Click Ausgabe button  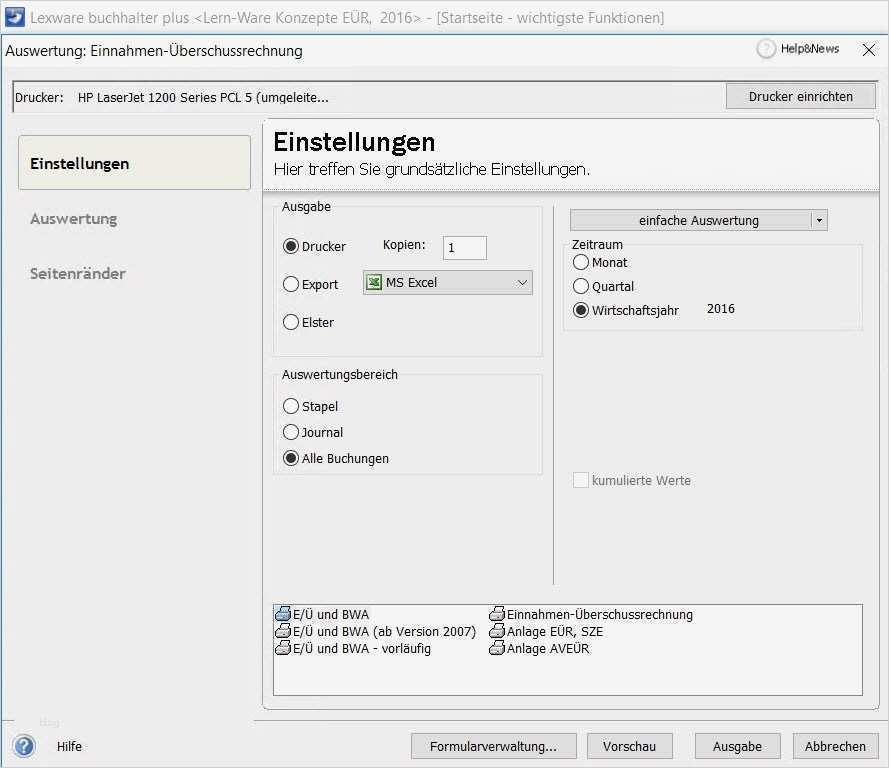tap(737, 746)
